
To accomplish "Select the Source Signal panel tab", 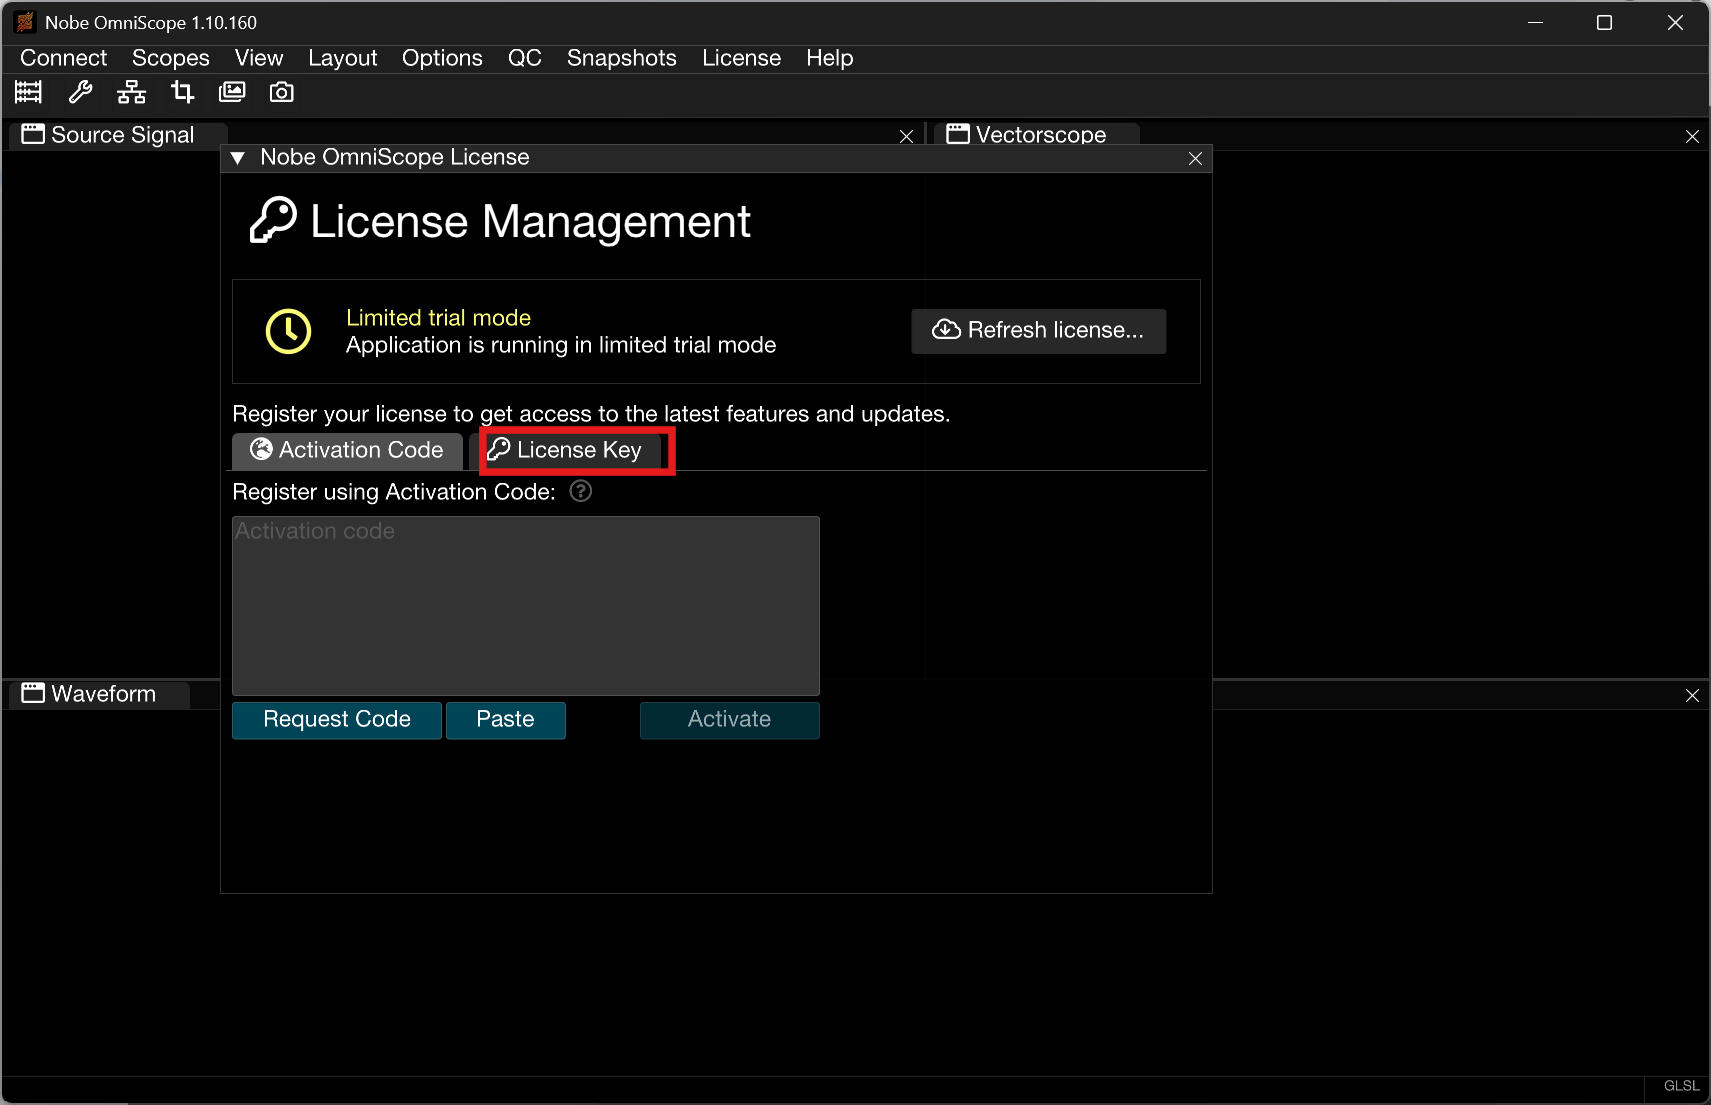I will point(118,135).
